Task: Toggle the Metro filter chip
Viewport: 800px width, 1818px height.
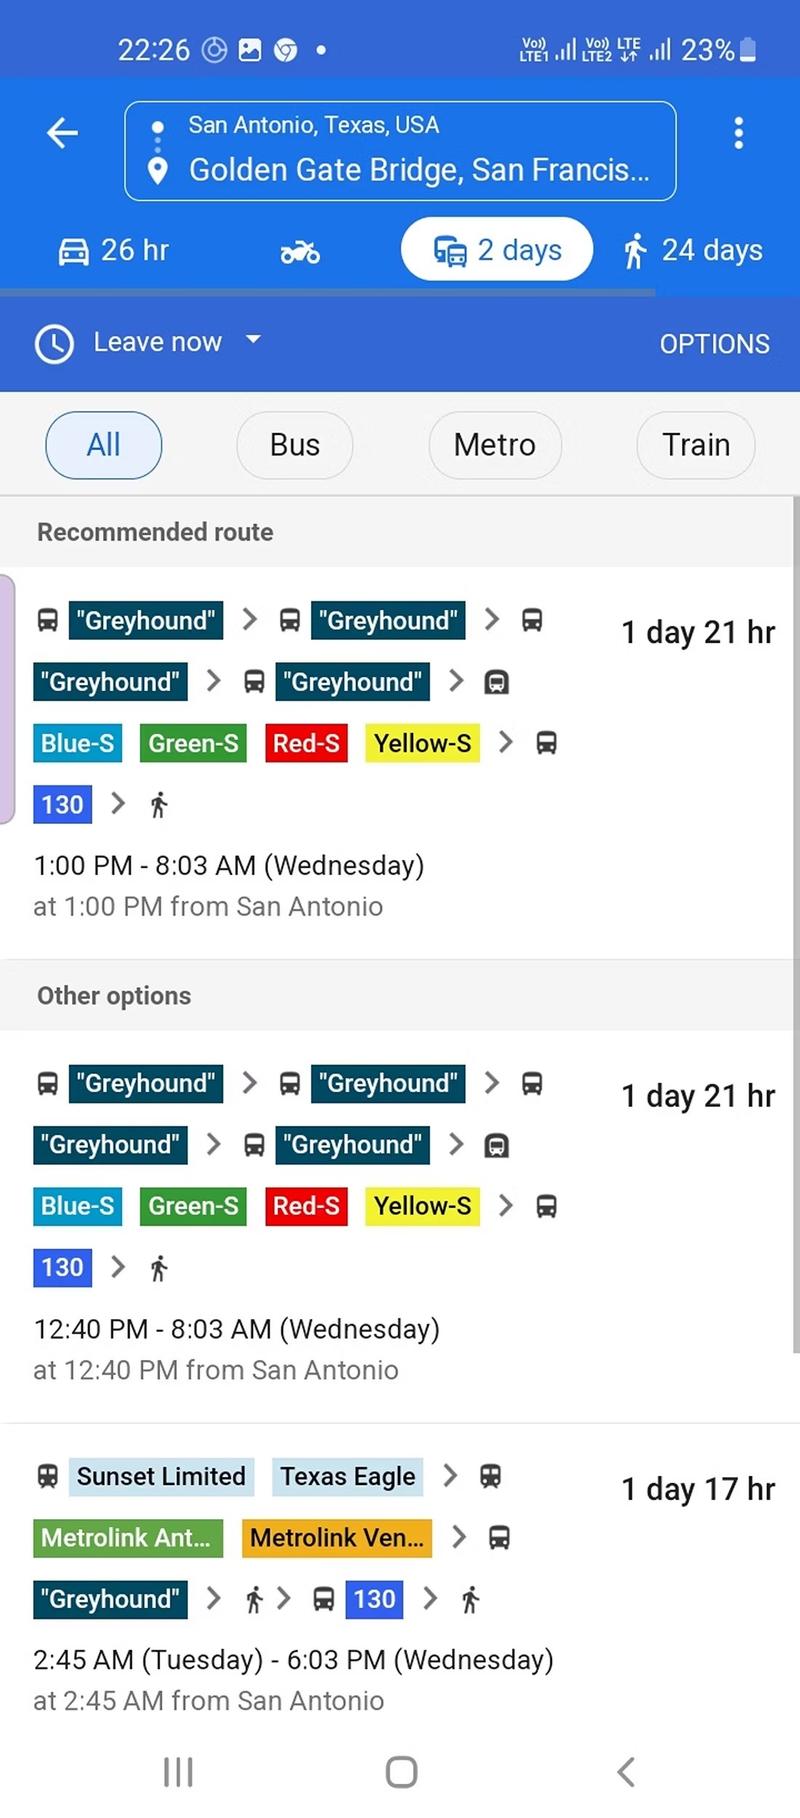Action: click(495, 445)
